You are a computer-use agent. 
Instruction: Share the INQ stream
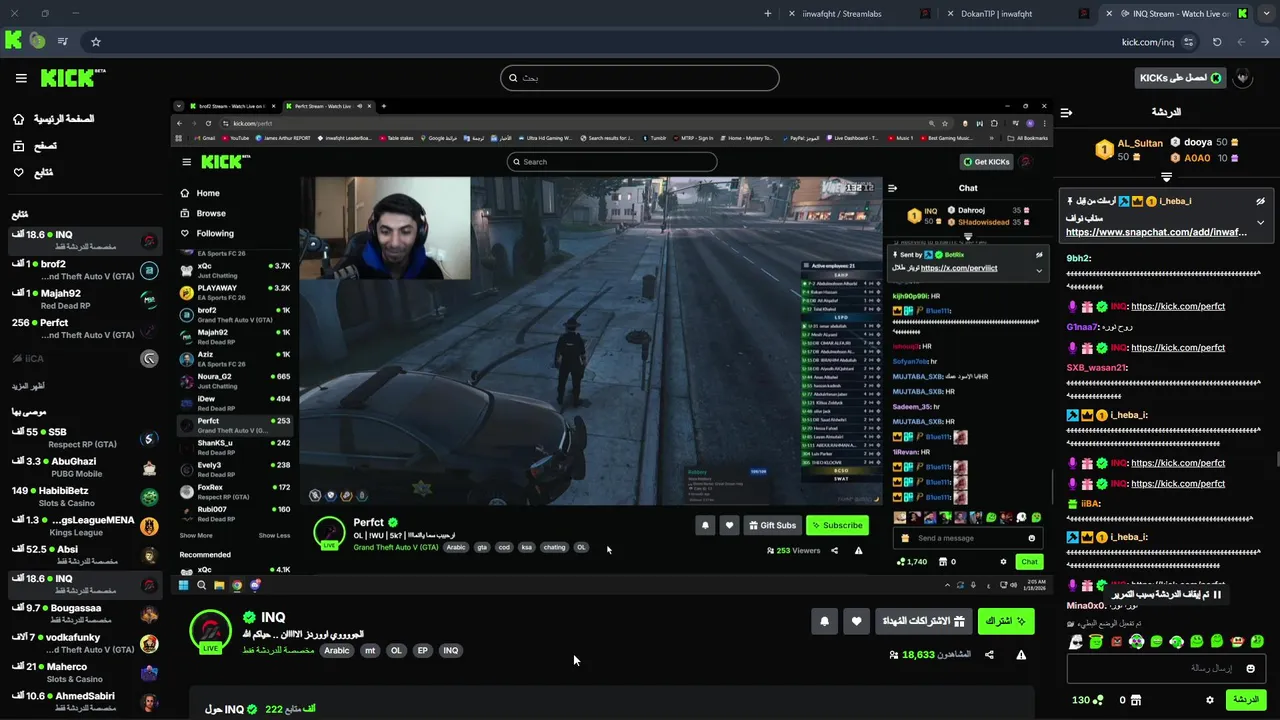click(x=989, y=655)
